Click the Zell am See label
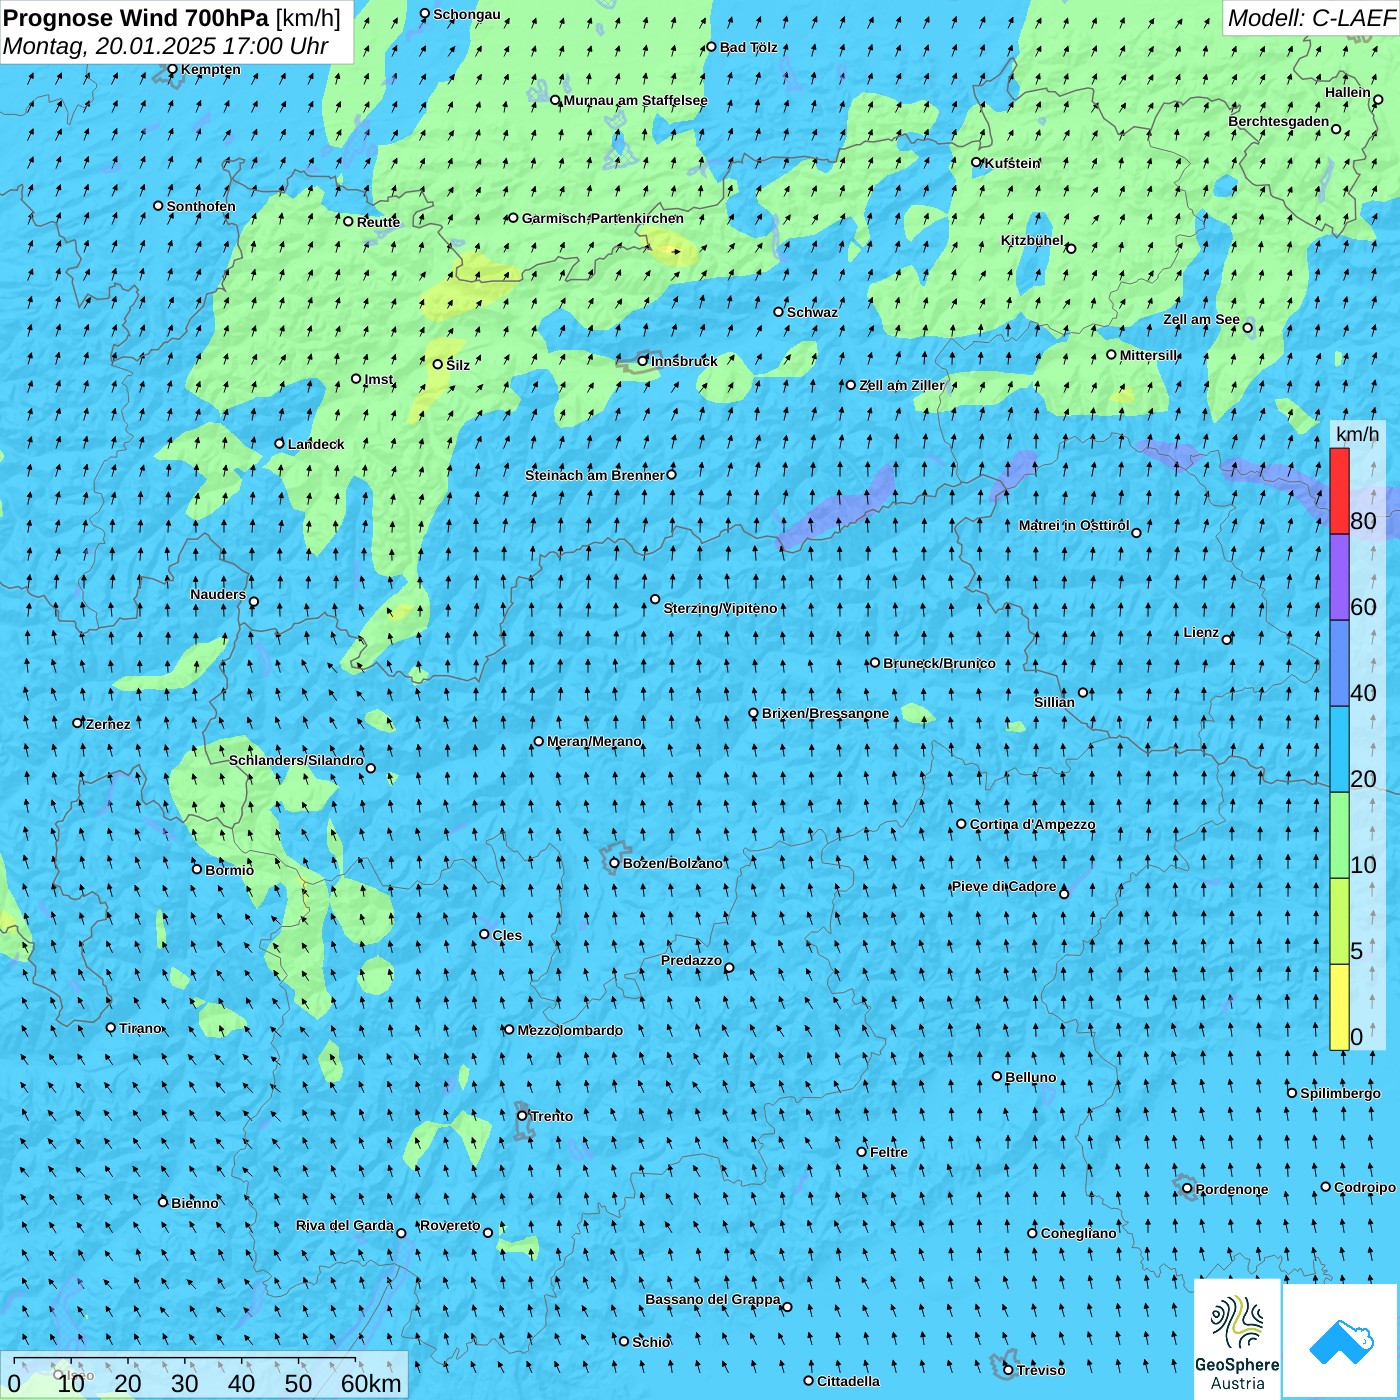1400x1400 pixels. 1201,319
